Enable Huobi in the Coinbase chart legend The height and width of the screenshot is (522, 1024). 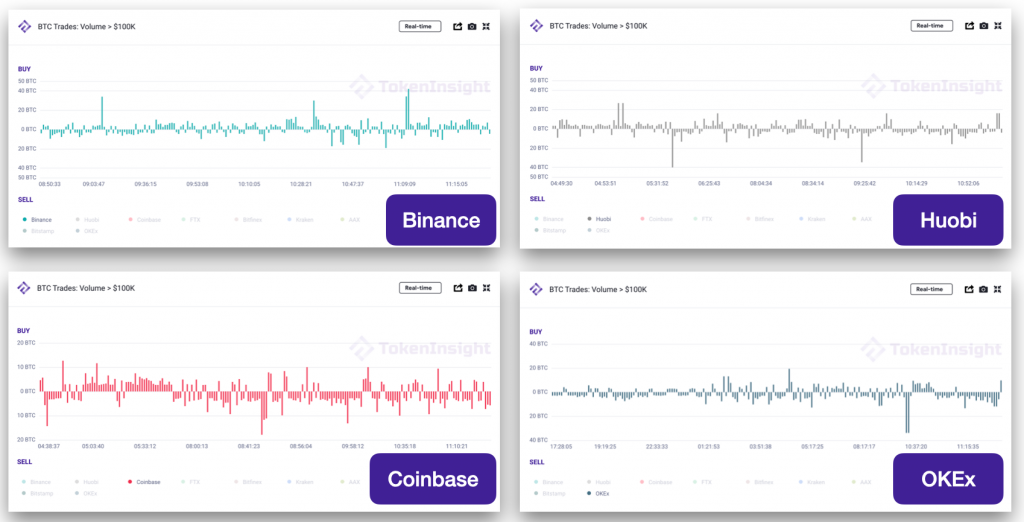[x=86, y=481]
